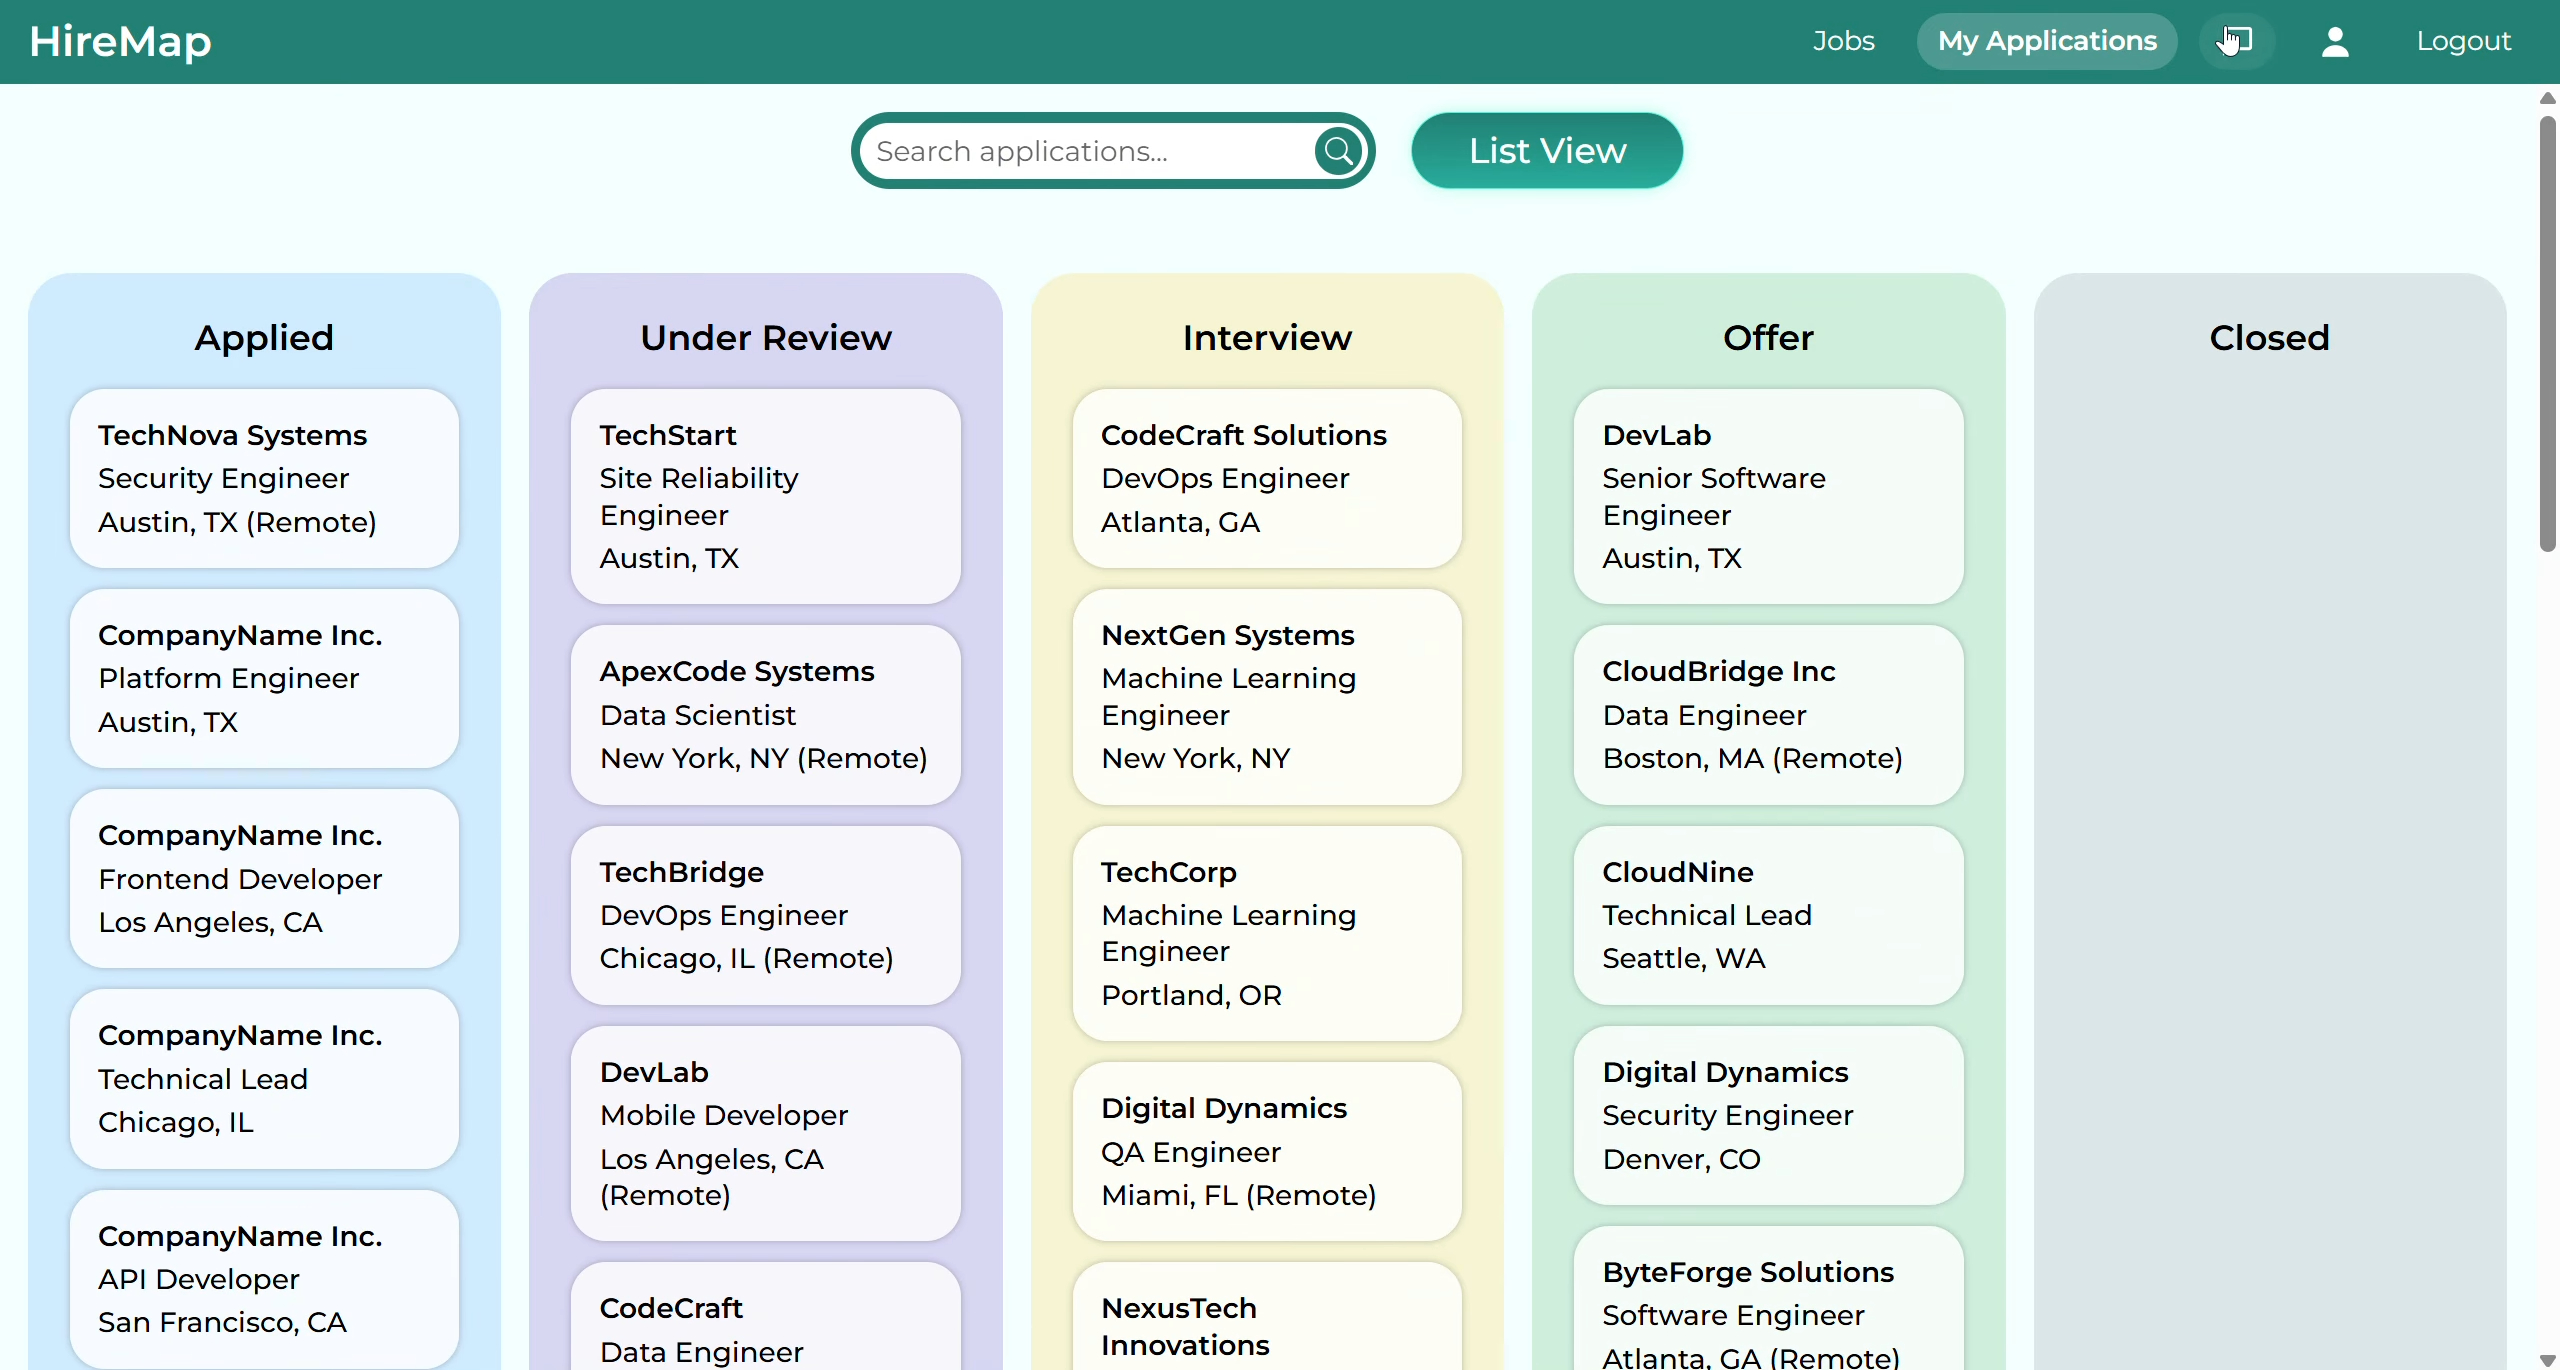
Task: Open the user profile icon
Action: pos(2335,41)
